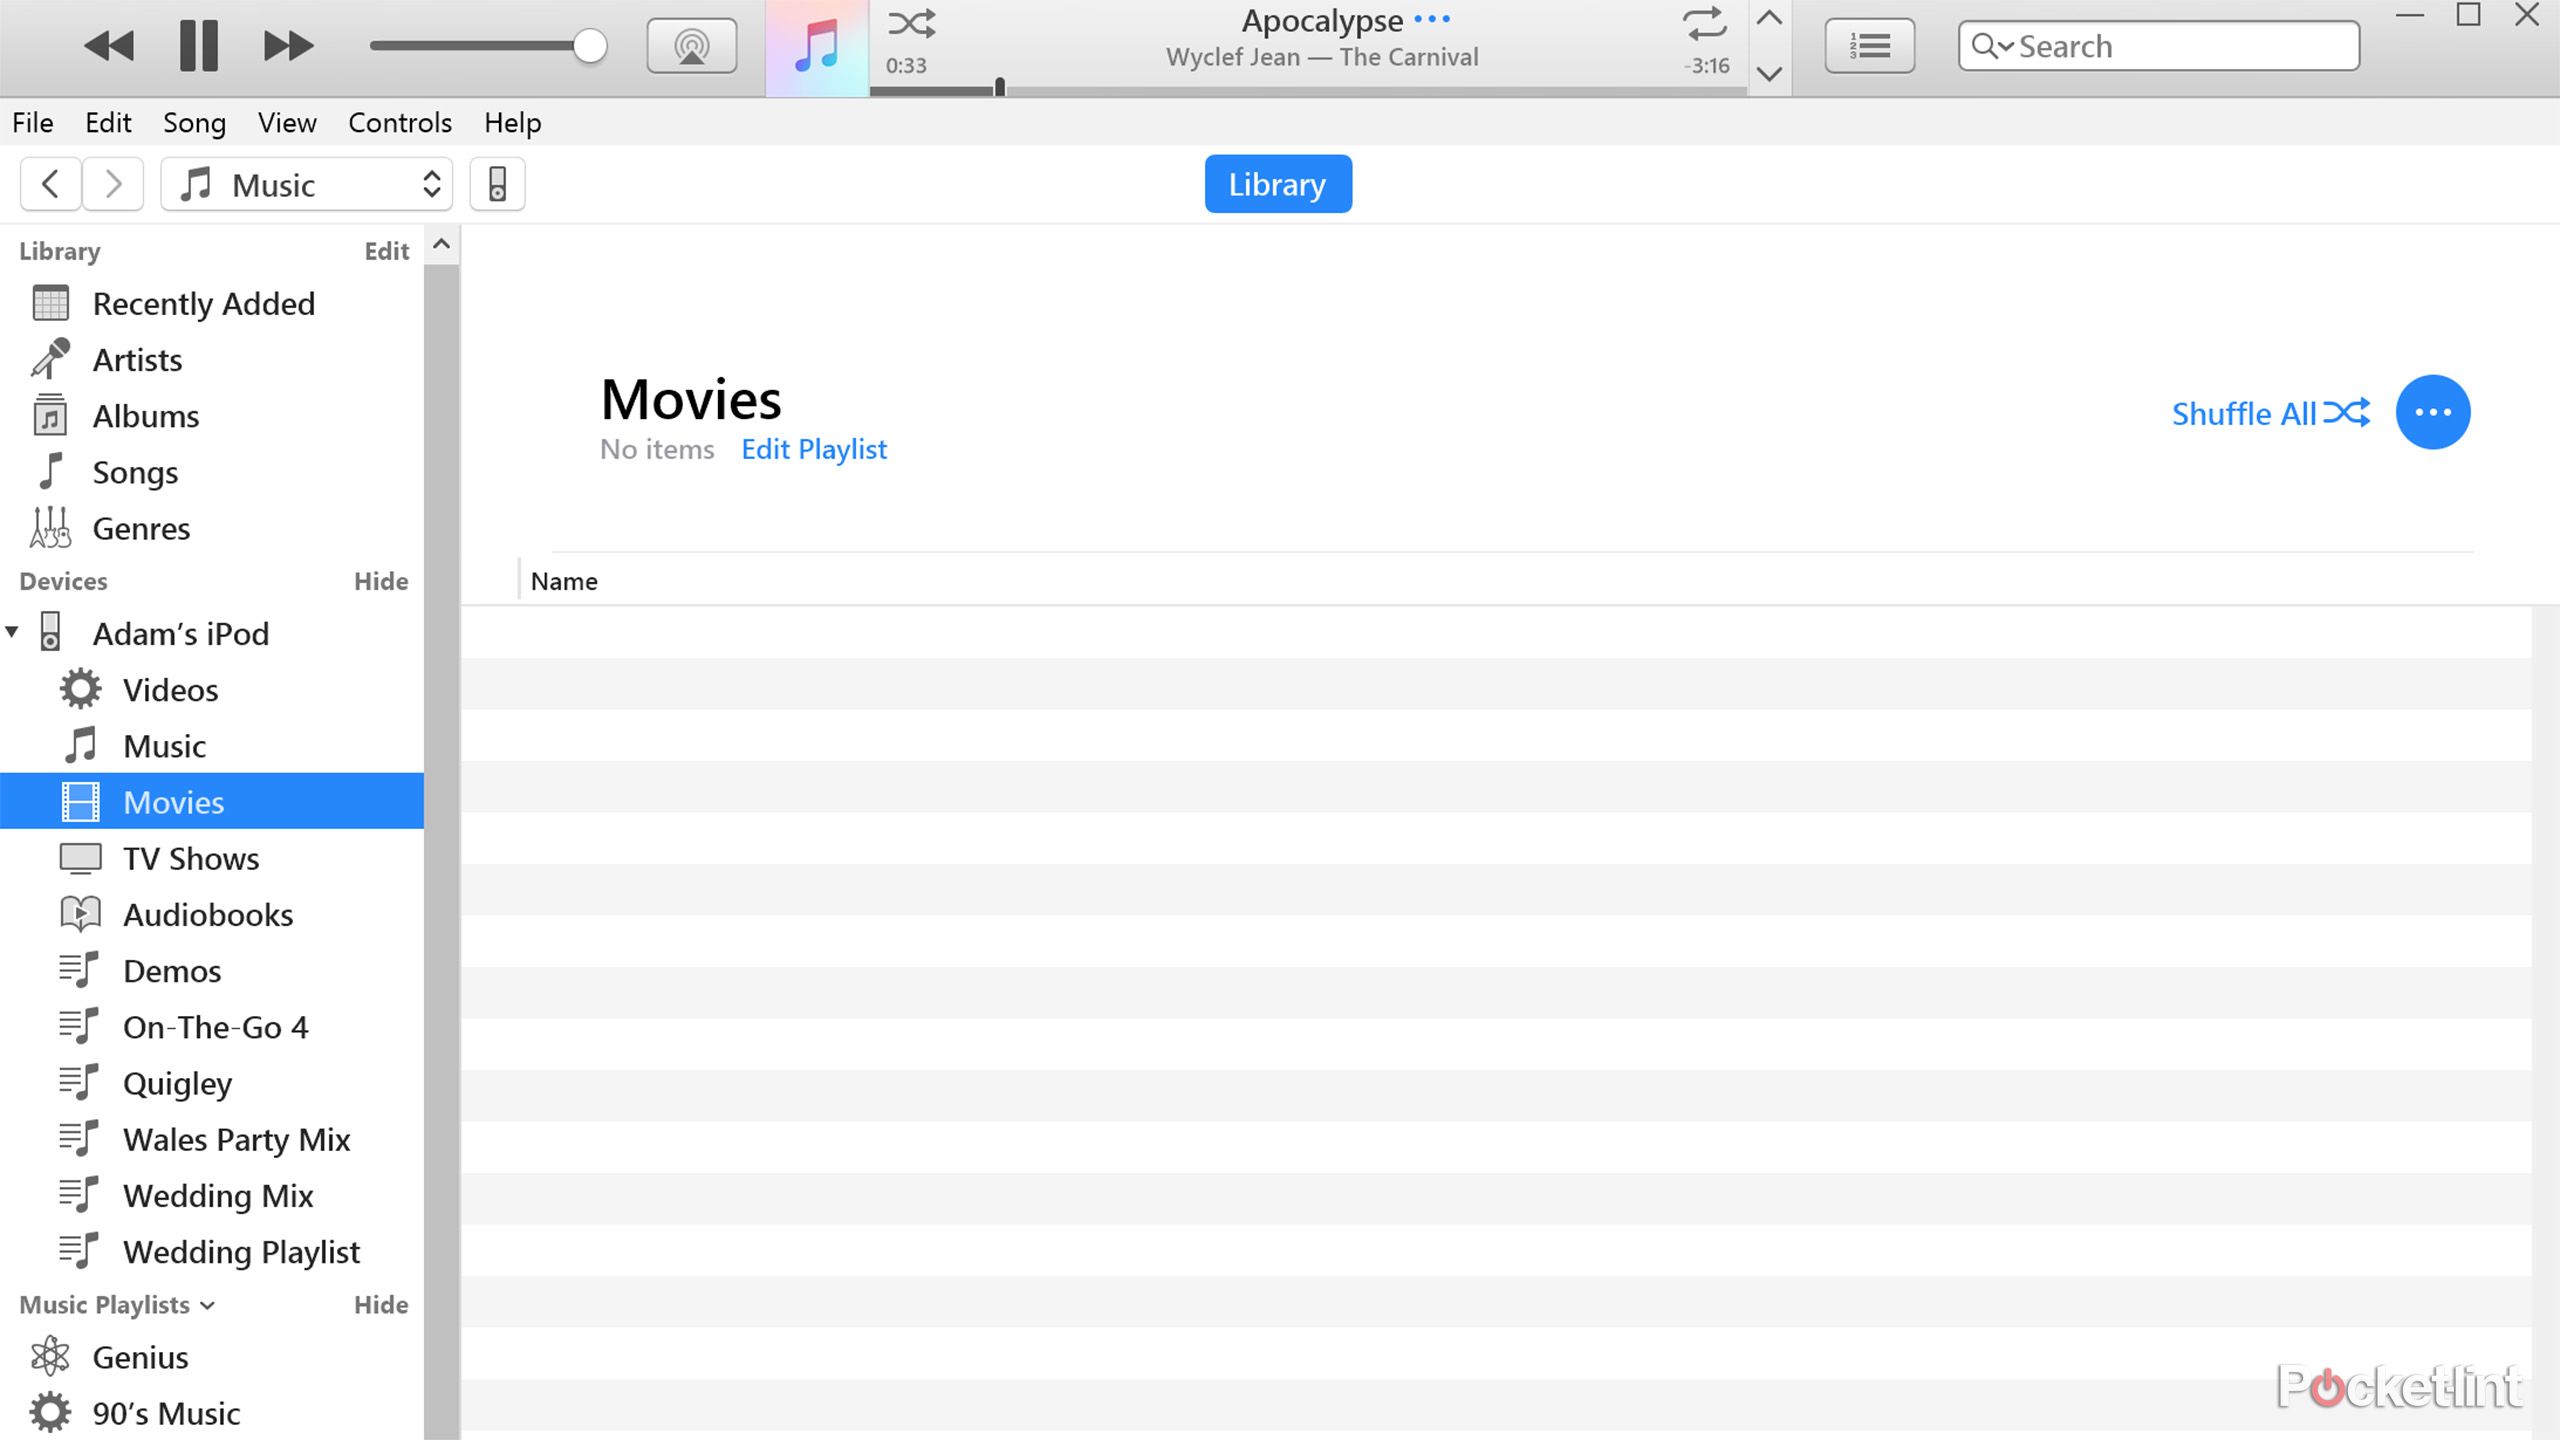This screenshot has height=1440, width=2560.
Task: Click the rewind previous track button
Action: coord(108,46)
